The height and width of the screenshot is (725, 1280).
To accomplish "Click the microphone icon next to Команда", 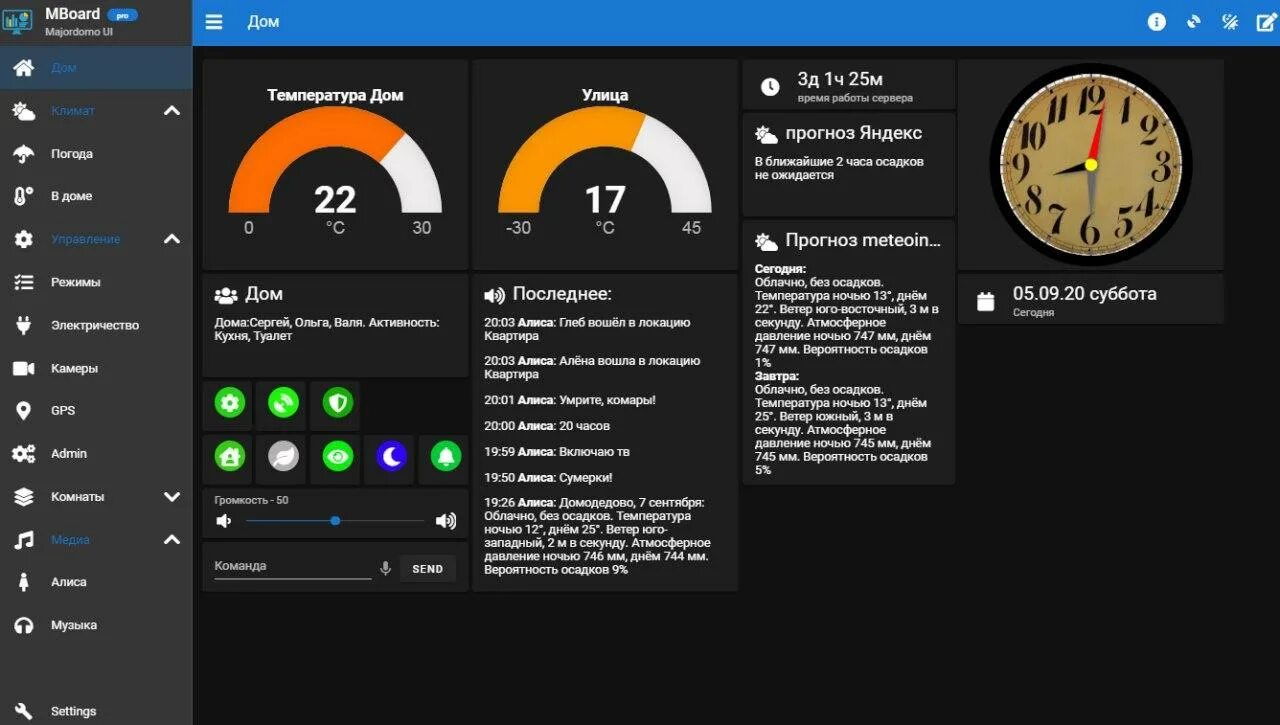I will pyautogui.click(x=385, y=569).
